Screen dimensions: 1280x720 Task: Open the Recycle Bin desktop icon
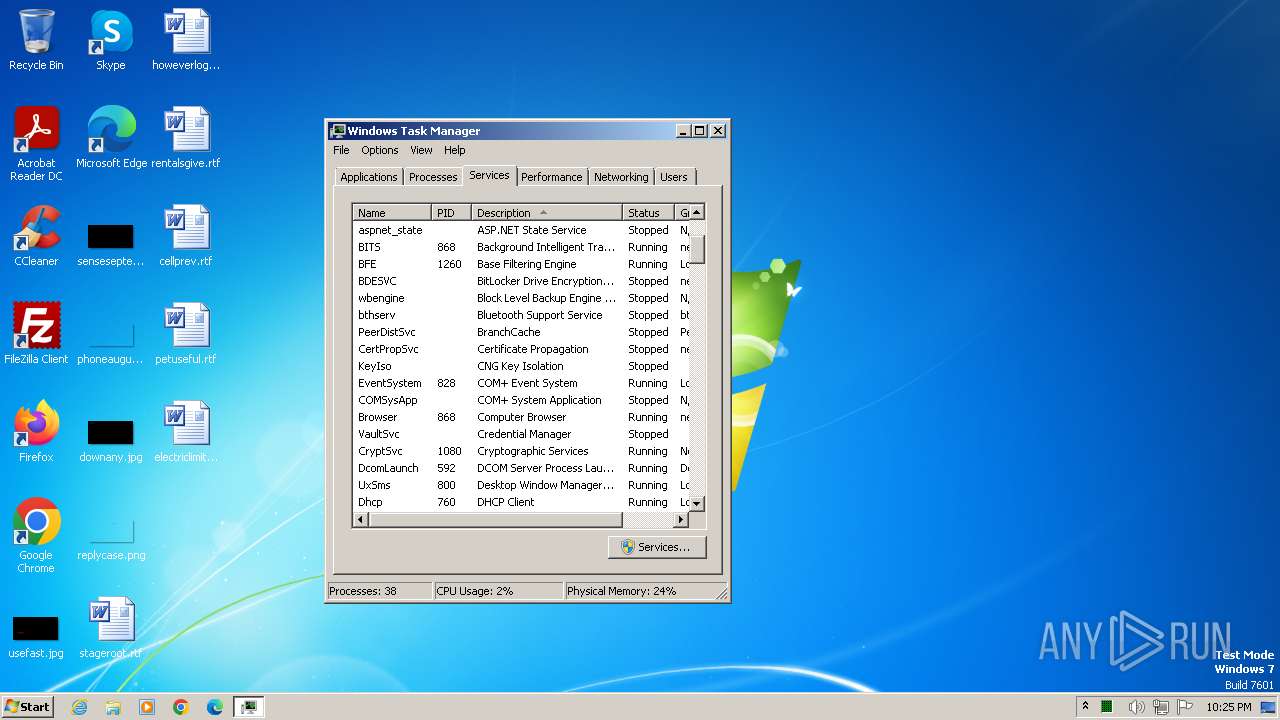[x=36, y=40]
